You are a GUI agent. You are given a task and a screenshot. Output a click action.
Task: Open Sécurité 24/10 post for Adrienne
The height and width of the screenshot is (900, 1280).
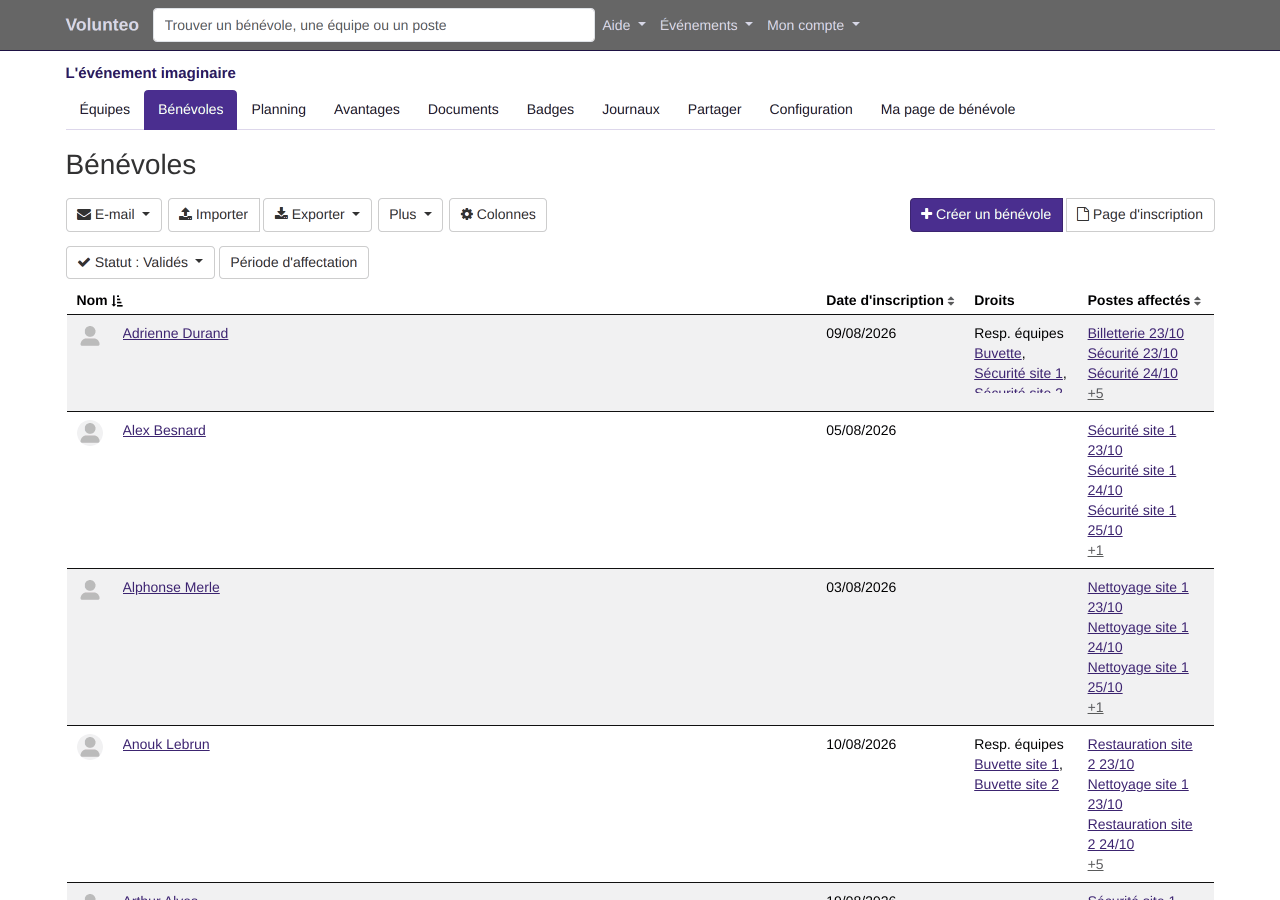tap(1133, 373)
